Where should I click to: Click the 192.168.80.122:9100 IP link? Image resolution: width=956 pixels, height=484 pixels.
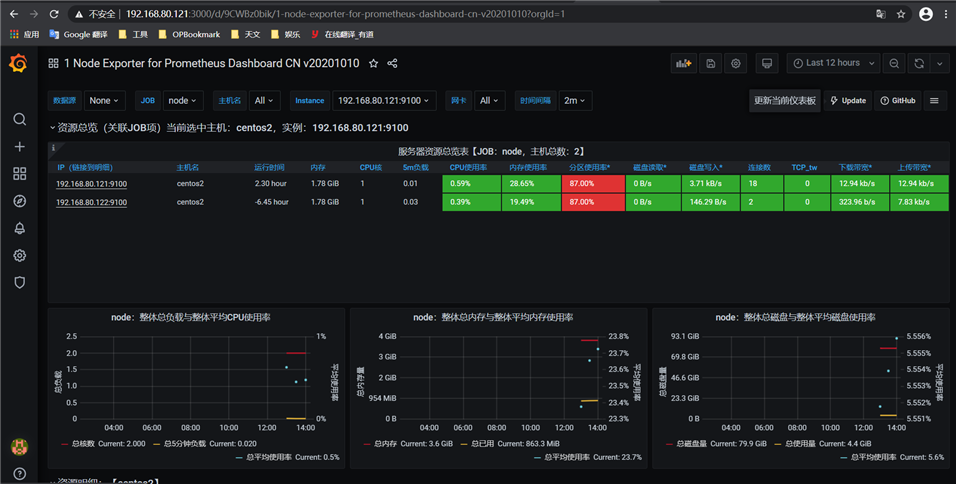[91, 202]
